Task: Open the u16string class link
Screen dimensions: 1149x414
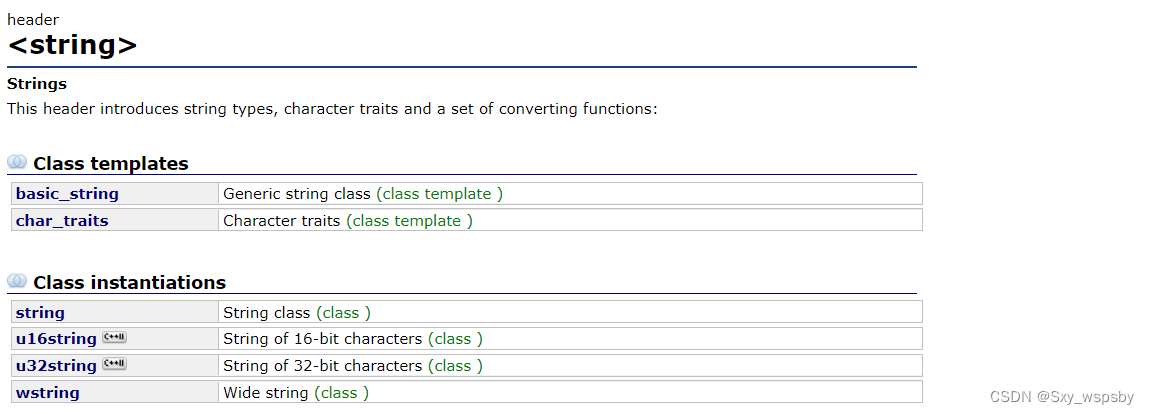Action: click(x=56, y=339)
